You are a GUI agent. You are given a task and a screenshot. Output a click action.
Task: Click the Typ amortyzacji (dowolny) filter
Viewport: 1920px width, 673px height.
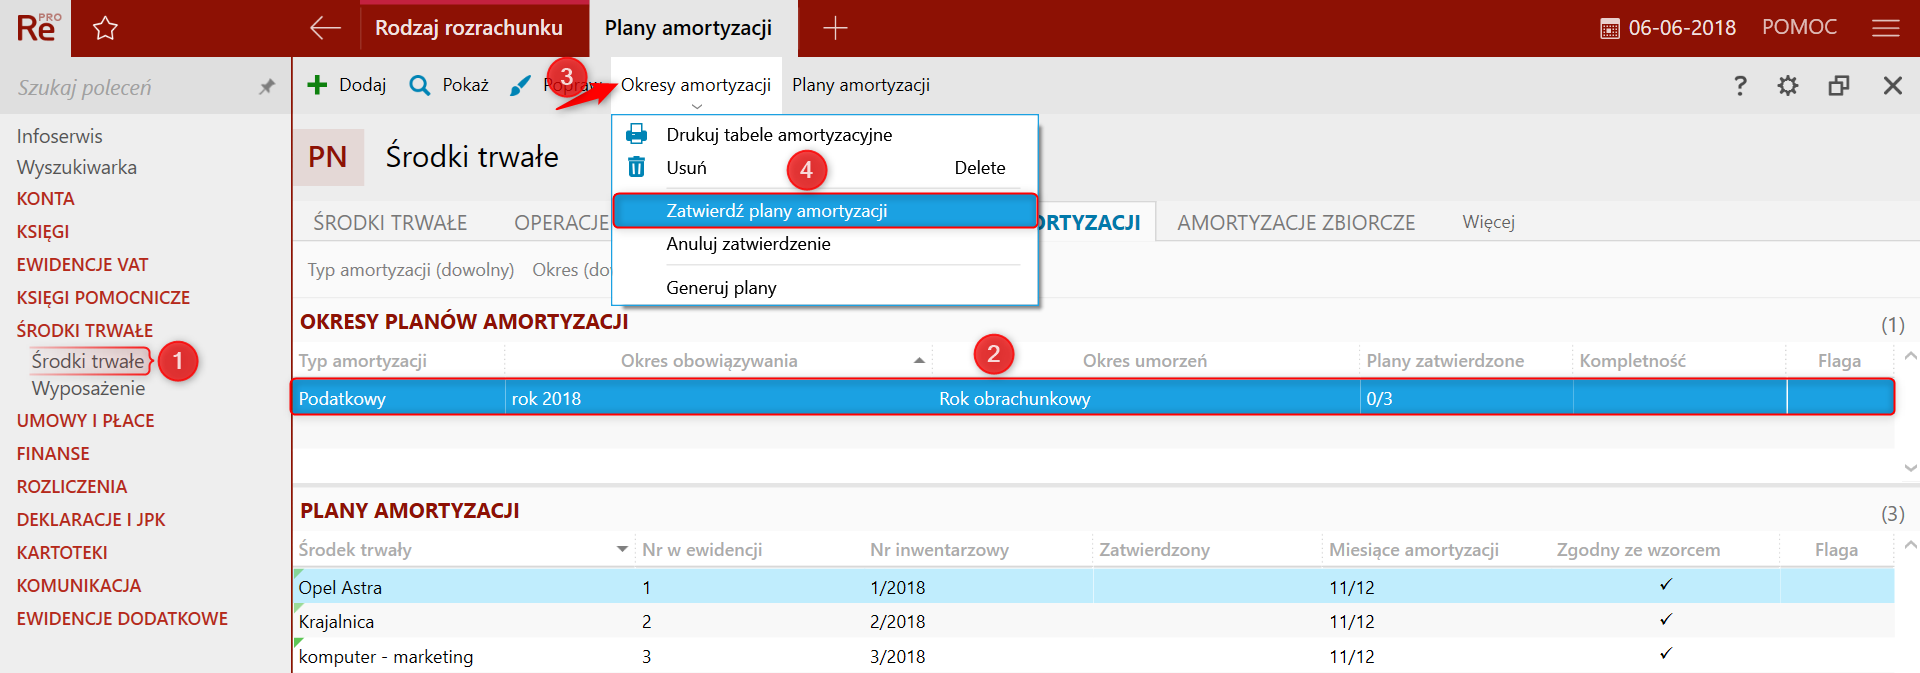(x=411, y=270)
